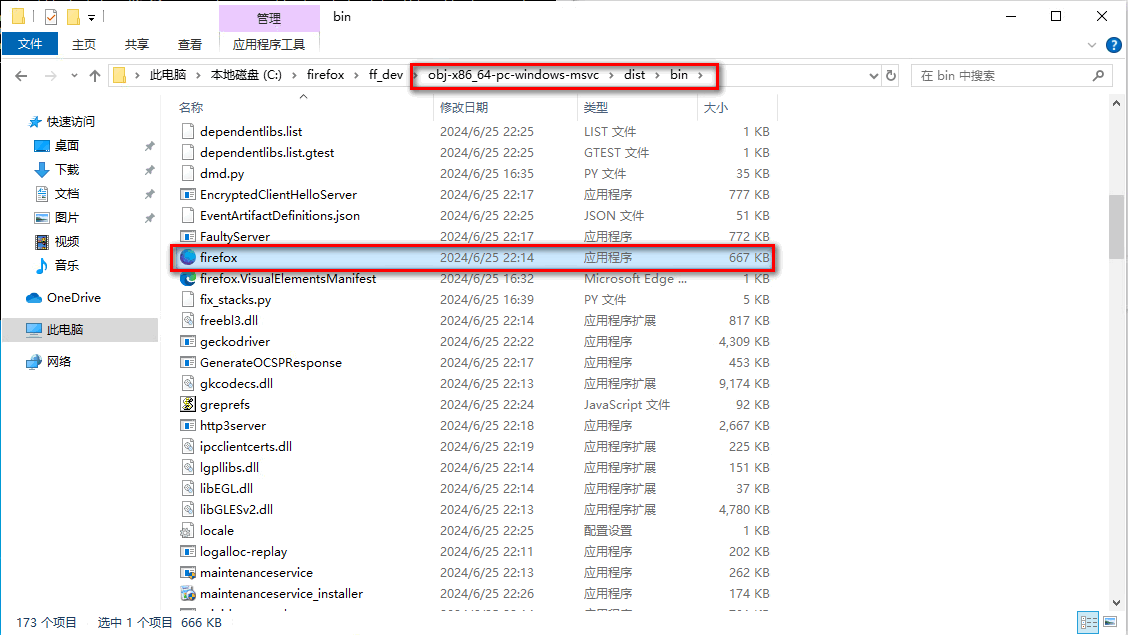Click the search magnifier icon
This screenshot has height=635, width=1128.
coord(1098,76)
